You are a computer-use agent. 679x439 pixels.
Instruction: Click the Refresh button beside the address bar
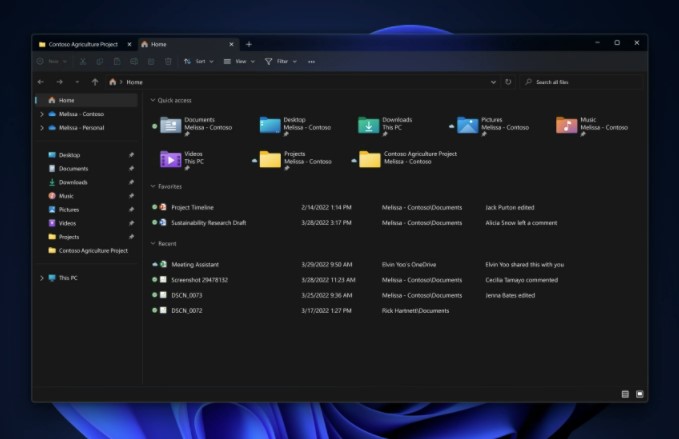pyautogui.click(x=508, y=82)
